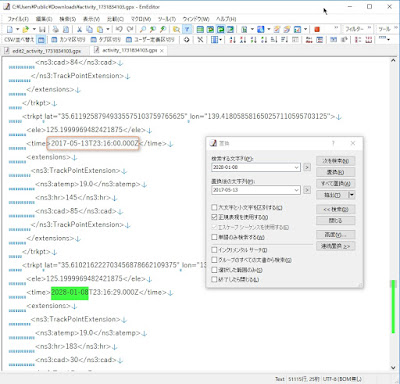Expand the dropdown arrow next to New file

(17, 30)
